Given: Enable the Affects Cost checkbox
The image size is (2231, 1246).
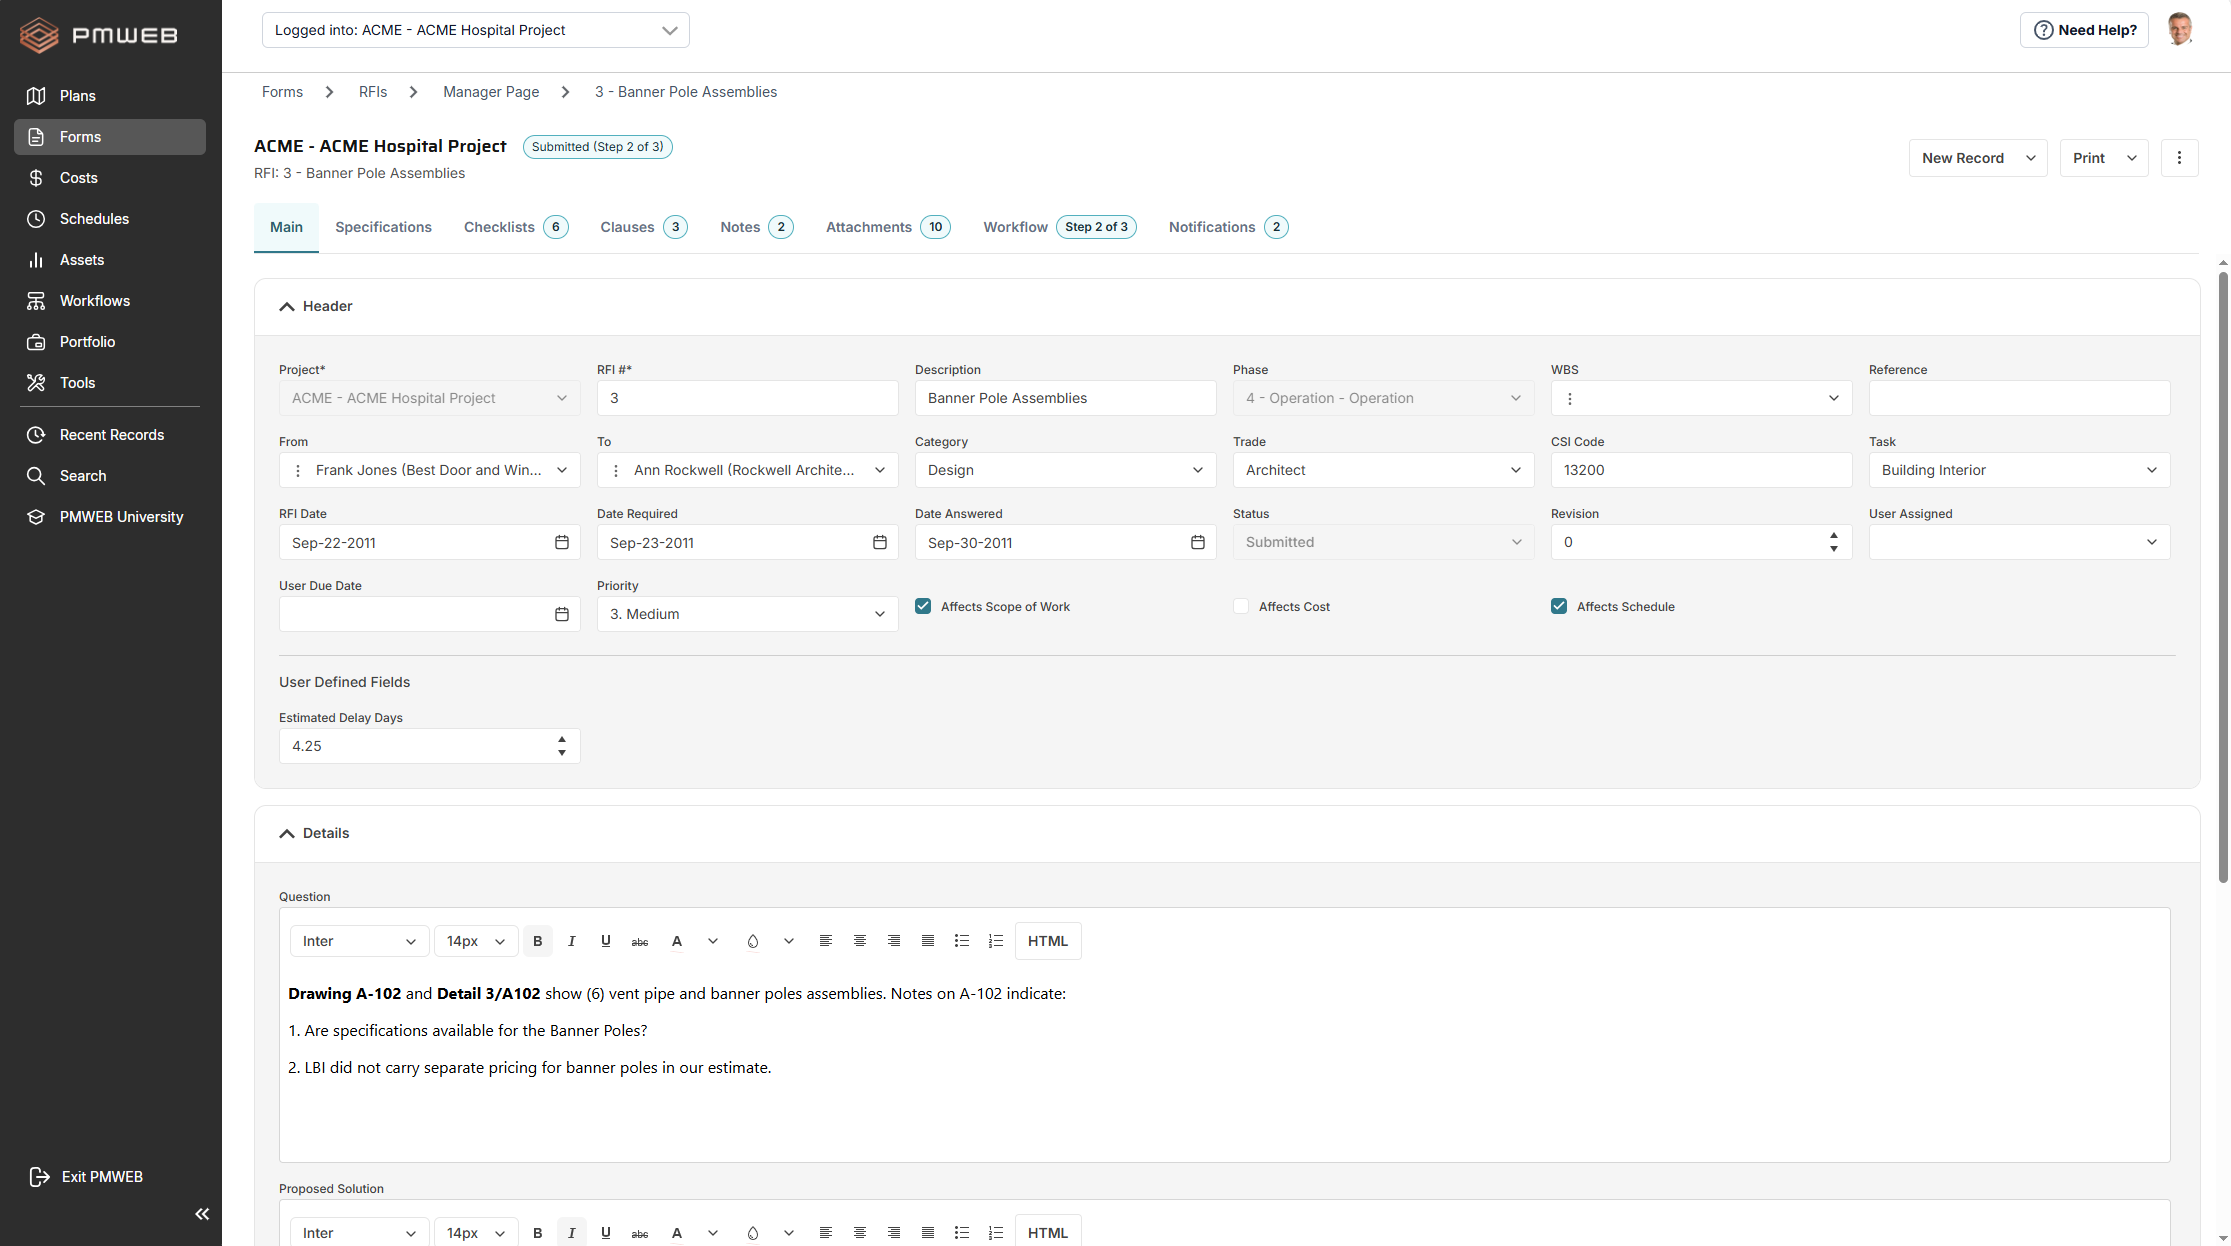Looking at the screenshot, I should tap(1240, 606).
